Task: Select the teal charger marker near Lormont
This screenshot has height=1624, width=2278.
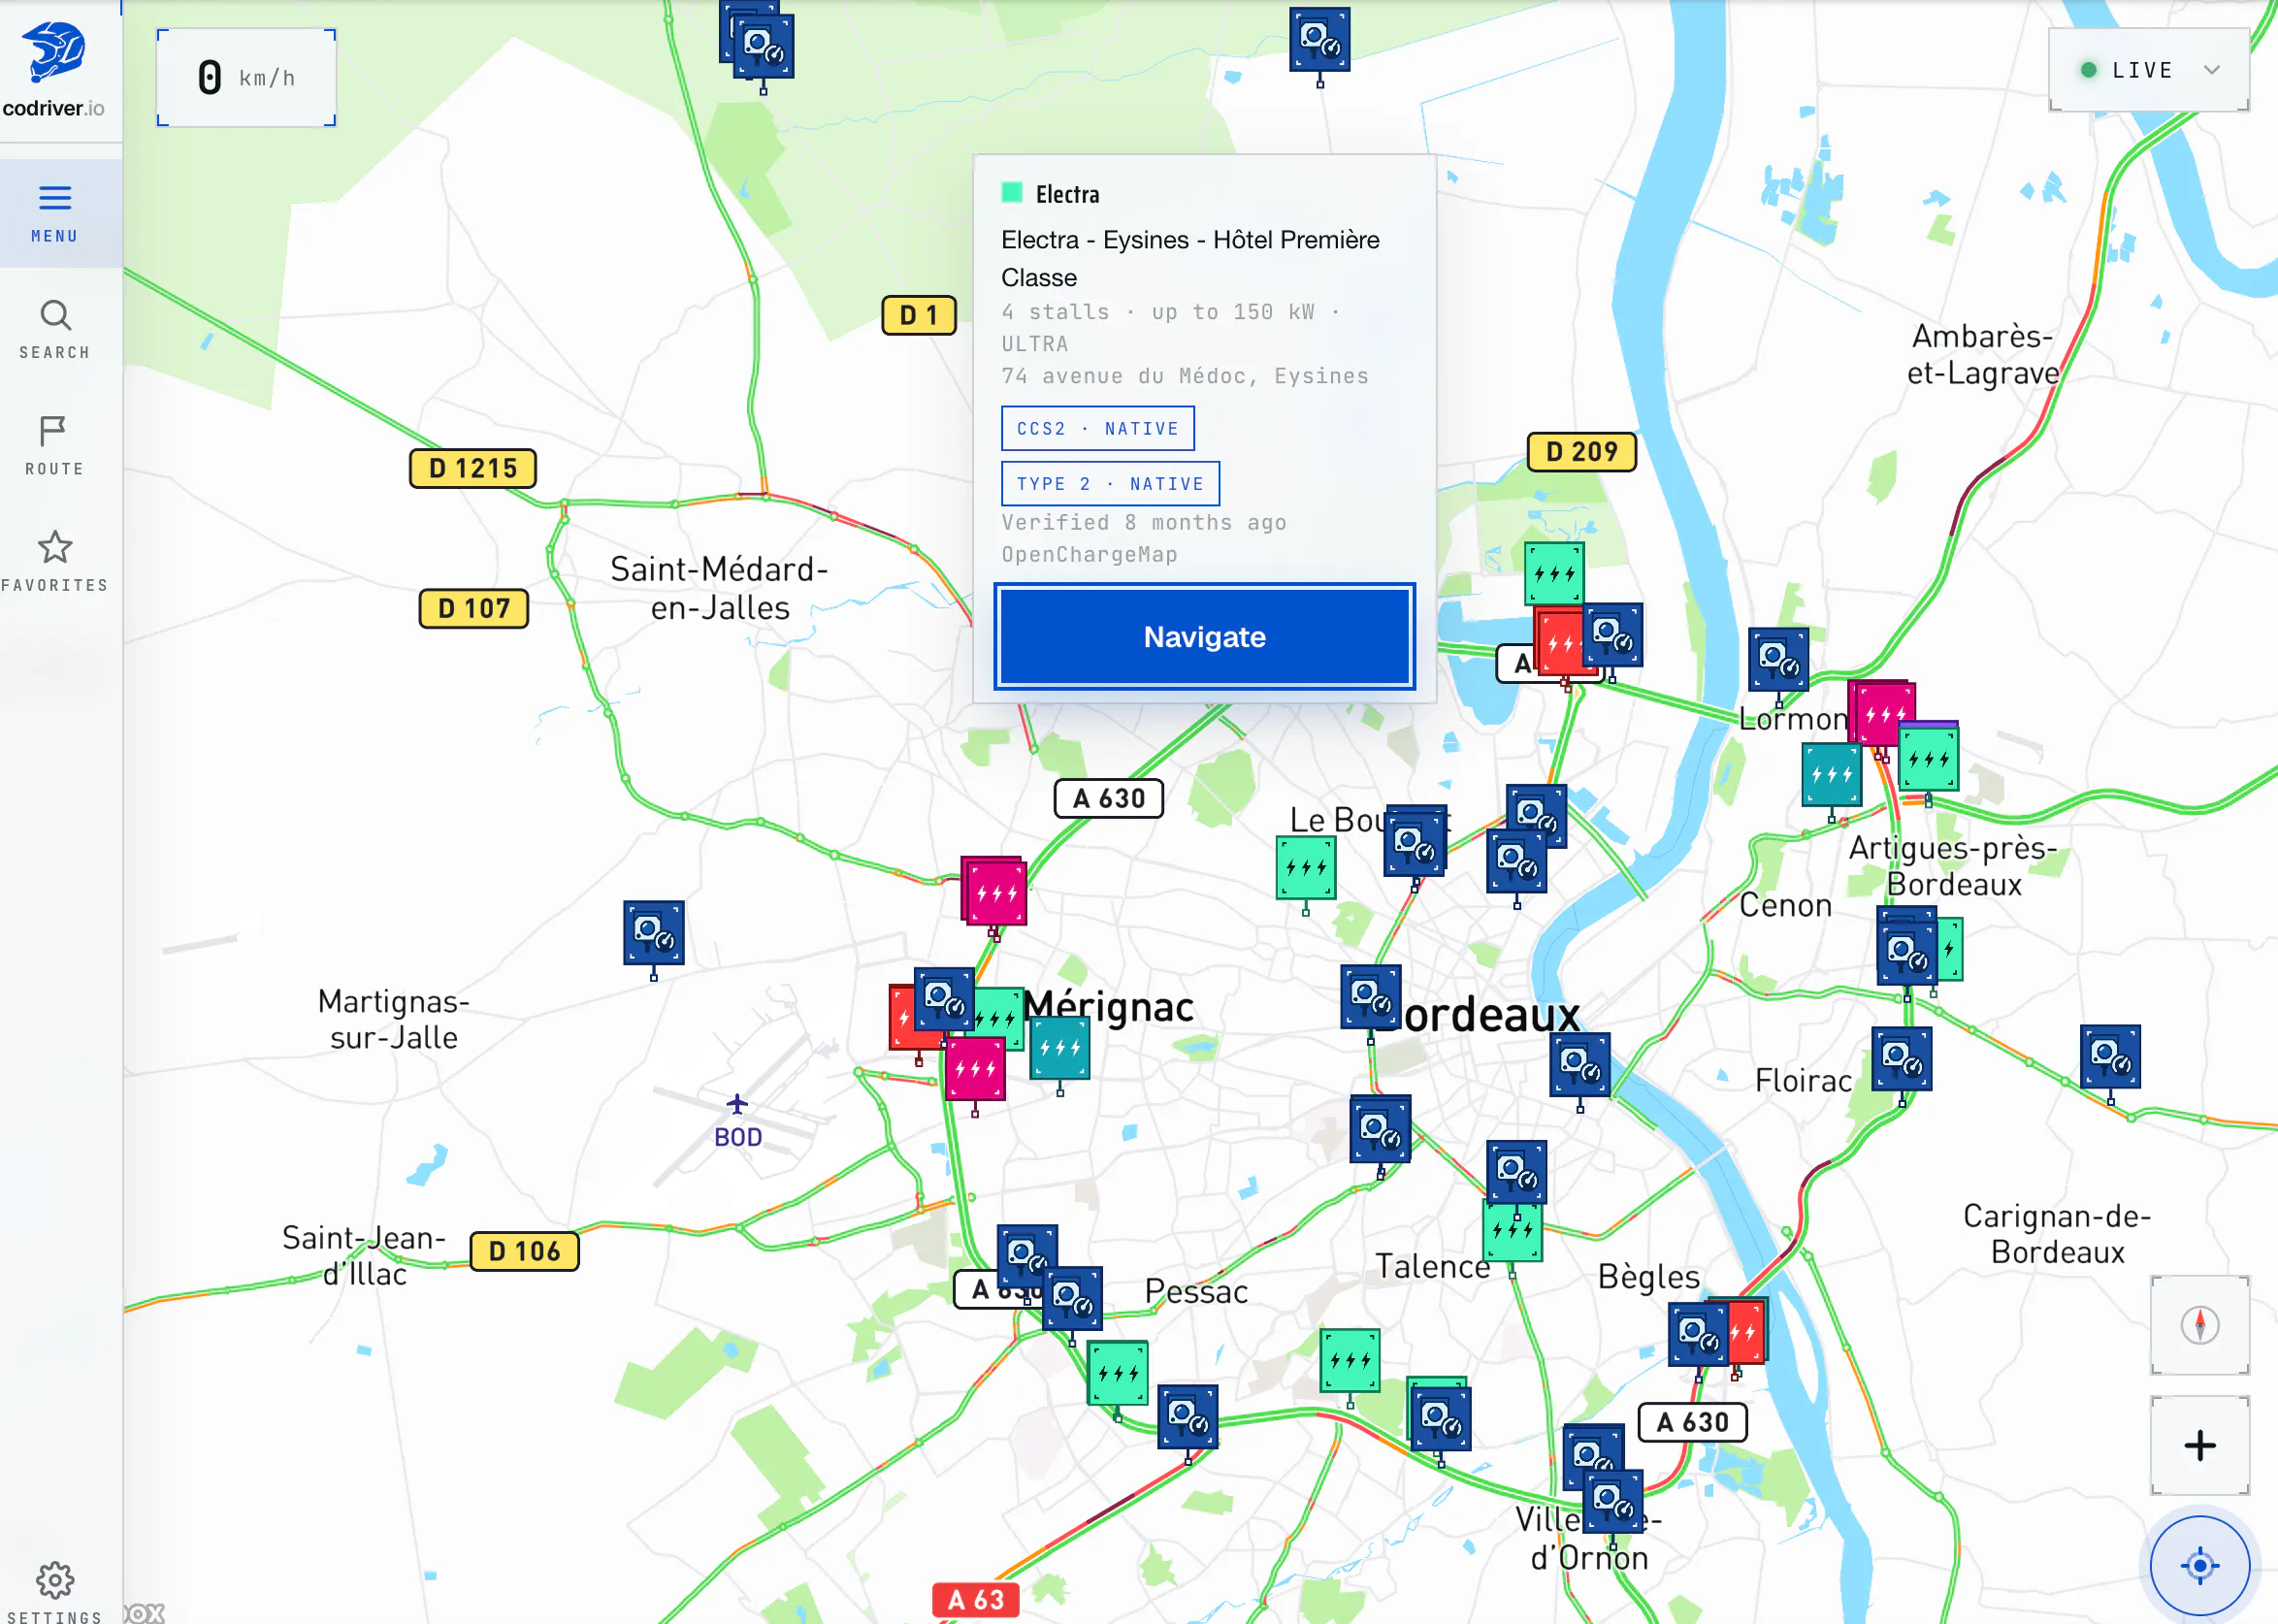Action: (1832, 774)
